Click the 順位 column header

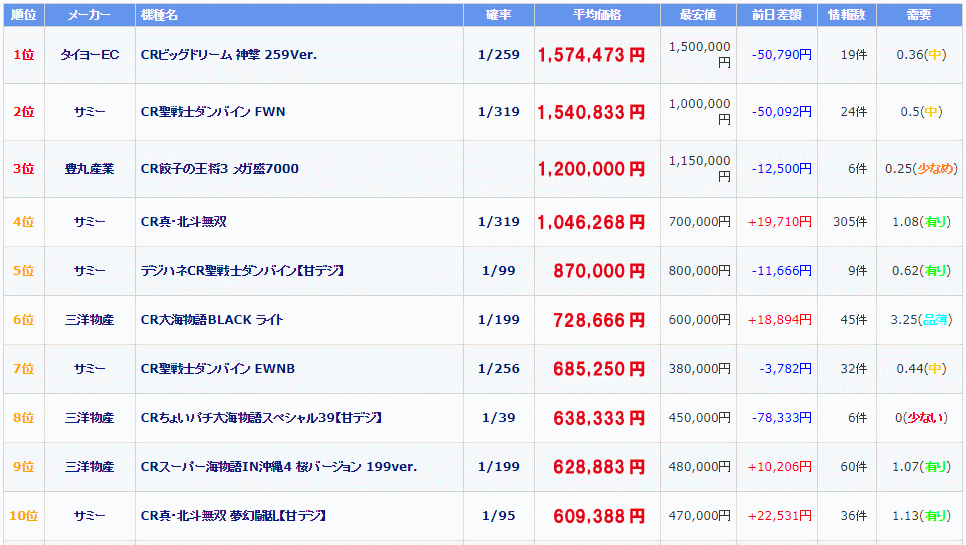click(24, 15)
